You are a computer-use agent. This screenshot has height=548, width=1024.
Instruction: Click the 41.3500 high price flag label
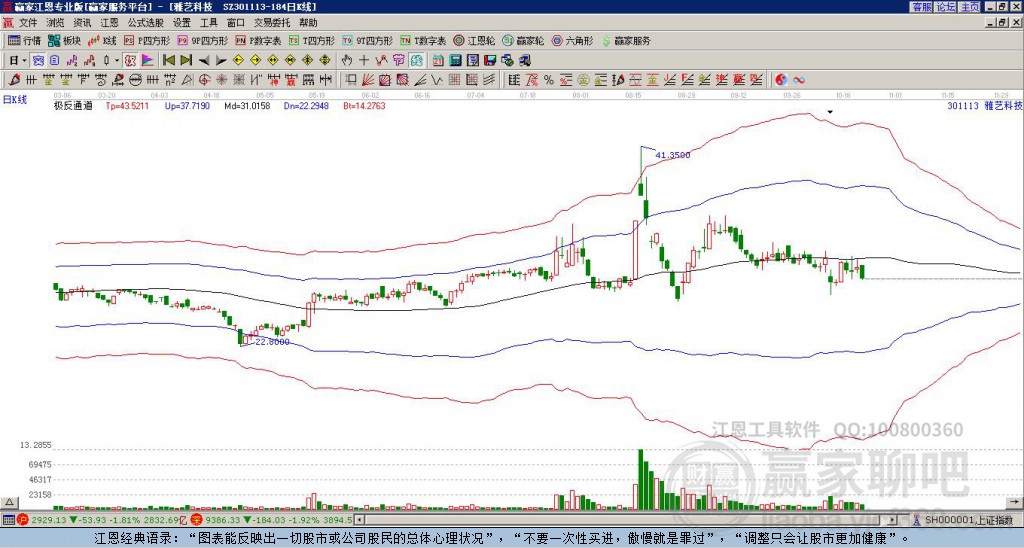point(673,155)
